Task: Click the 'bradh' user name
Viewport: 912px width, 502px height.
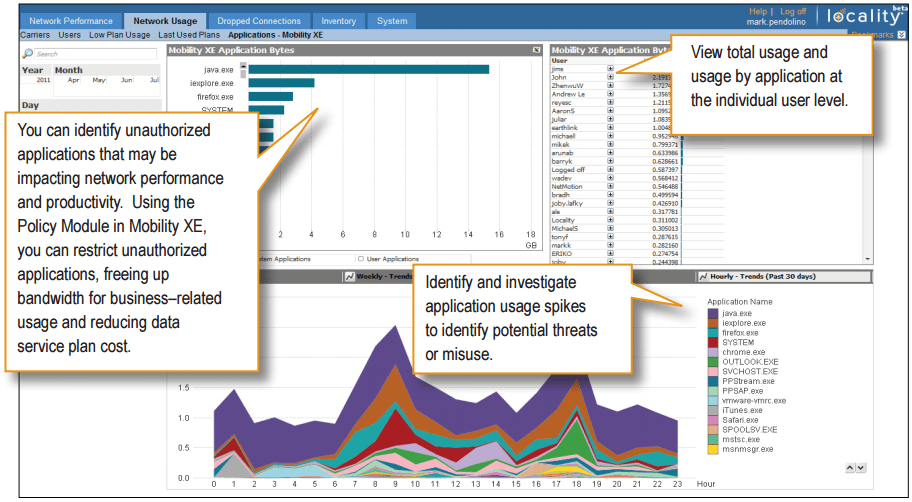Action: 561,195
